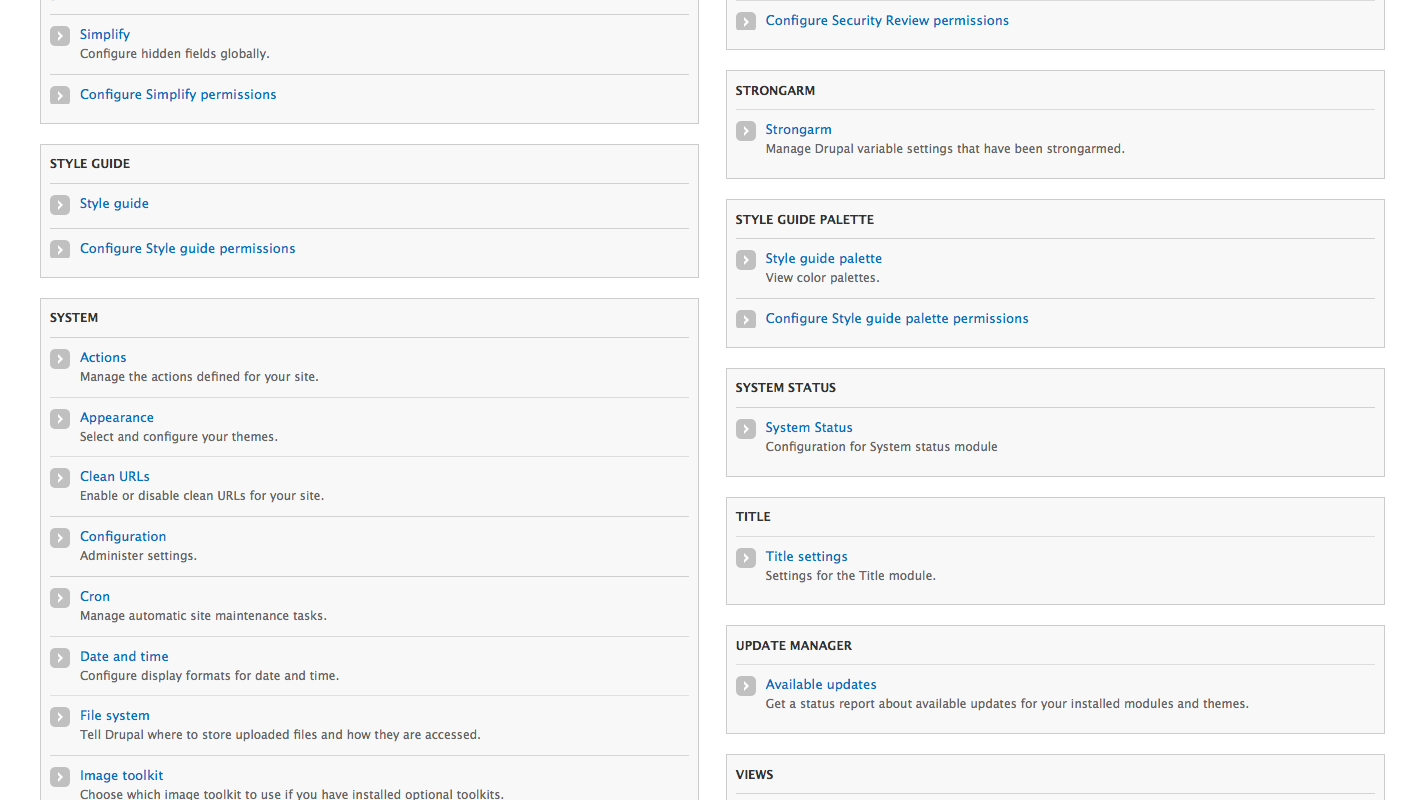This screenshot has width=1425, height=800.
Task: Open the File system link
Action: 115,715
